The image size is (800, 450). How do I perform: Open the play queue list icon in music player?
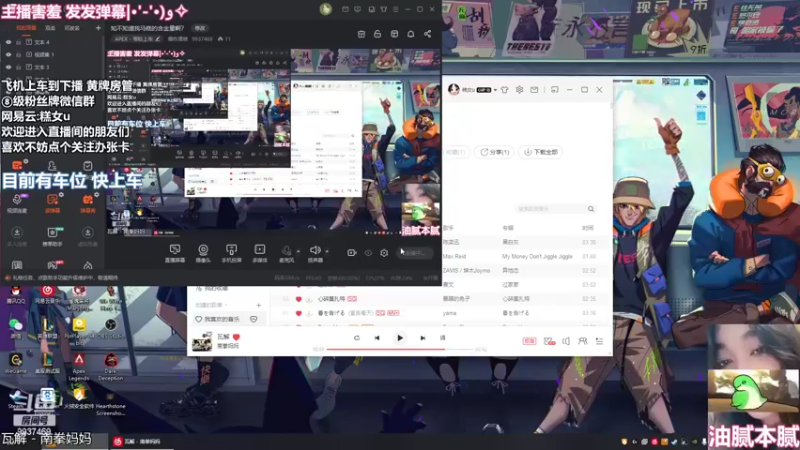(x=599, y=341)
